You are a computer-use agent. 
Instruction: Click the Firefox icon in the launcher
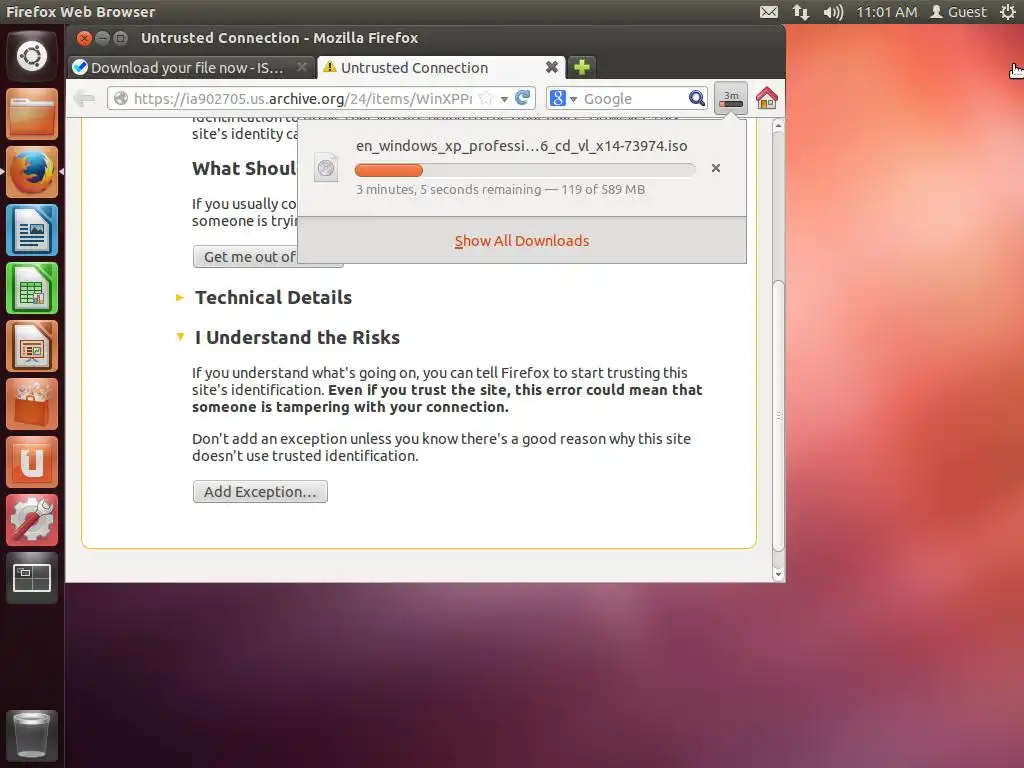(x=31, y=172)
